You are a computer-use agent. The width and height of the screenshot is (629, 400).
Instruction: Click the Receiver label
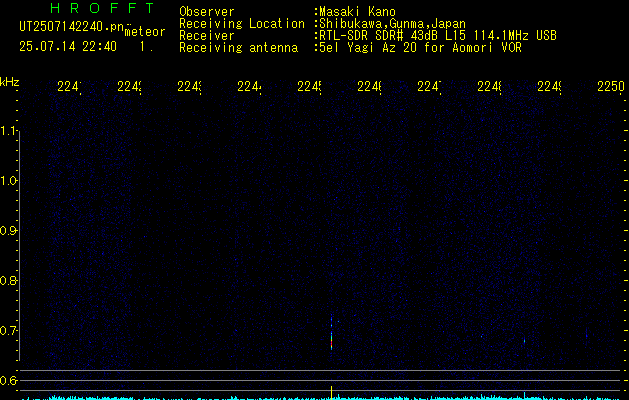(x=207, y=36)
